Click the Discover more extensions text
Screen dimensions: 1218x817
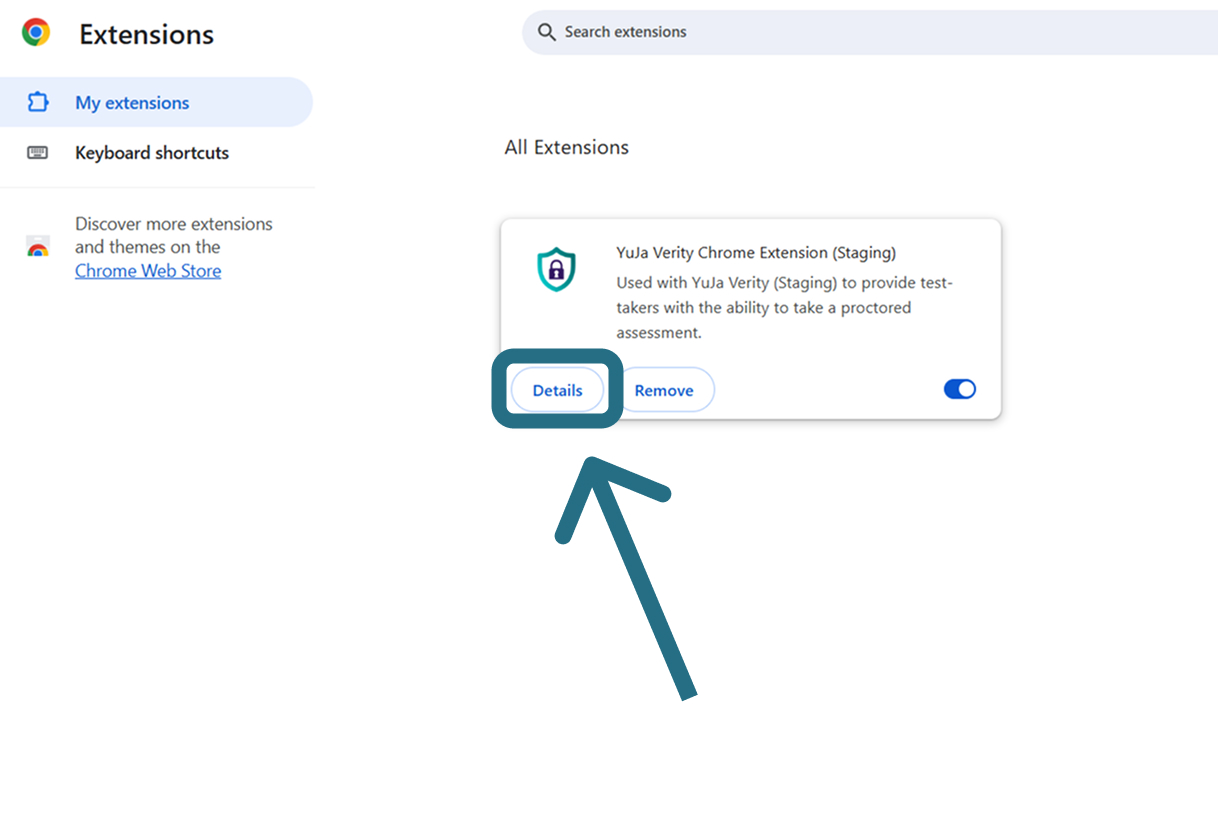(x=174, y=235)
